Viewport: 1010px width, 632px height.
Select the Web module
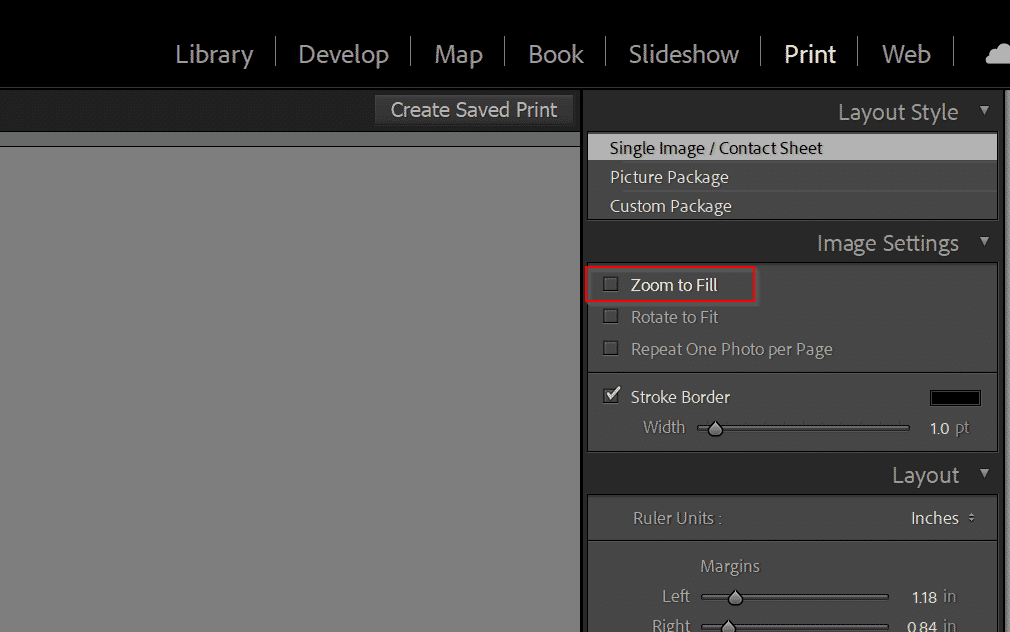[x=905, y=54]
